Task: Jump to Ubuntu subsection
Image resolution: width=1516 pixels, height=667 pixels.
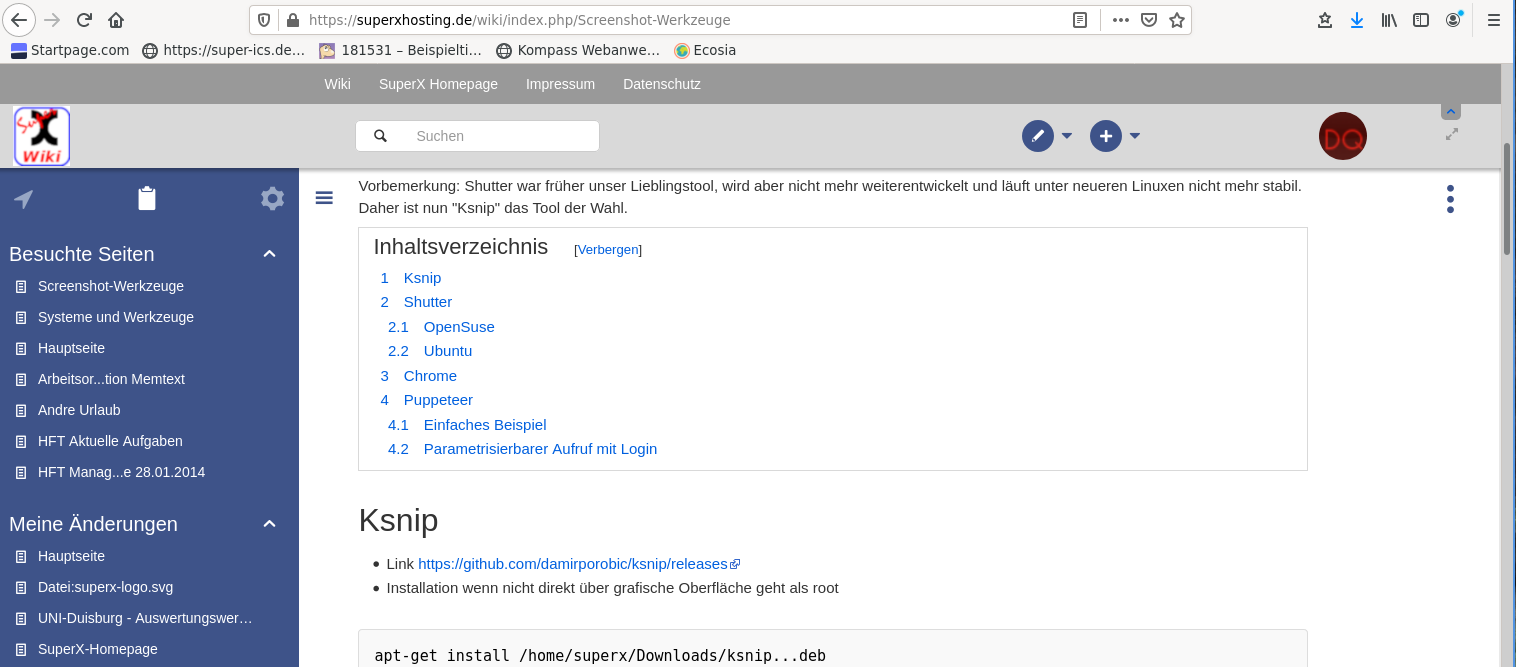Action: (448, 351)
